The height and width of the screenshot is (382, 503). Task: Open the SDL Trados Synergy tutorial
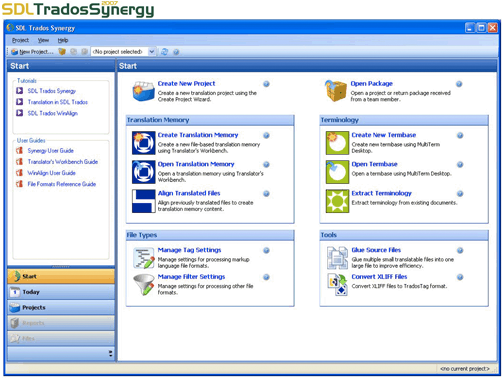pos(52,91)
